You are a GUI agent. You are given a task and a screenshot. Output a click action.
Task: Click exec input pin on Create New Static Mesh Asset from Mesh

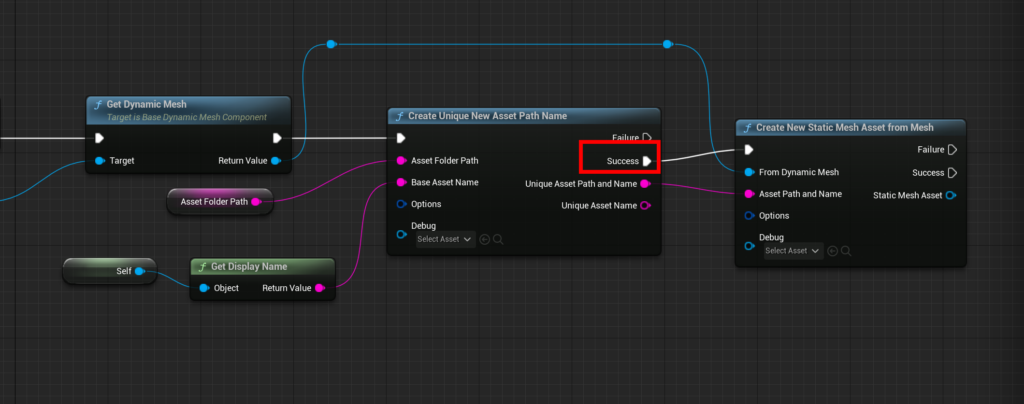coord(749,149)
